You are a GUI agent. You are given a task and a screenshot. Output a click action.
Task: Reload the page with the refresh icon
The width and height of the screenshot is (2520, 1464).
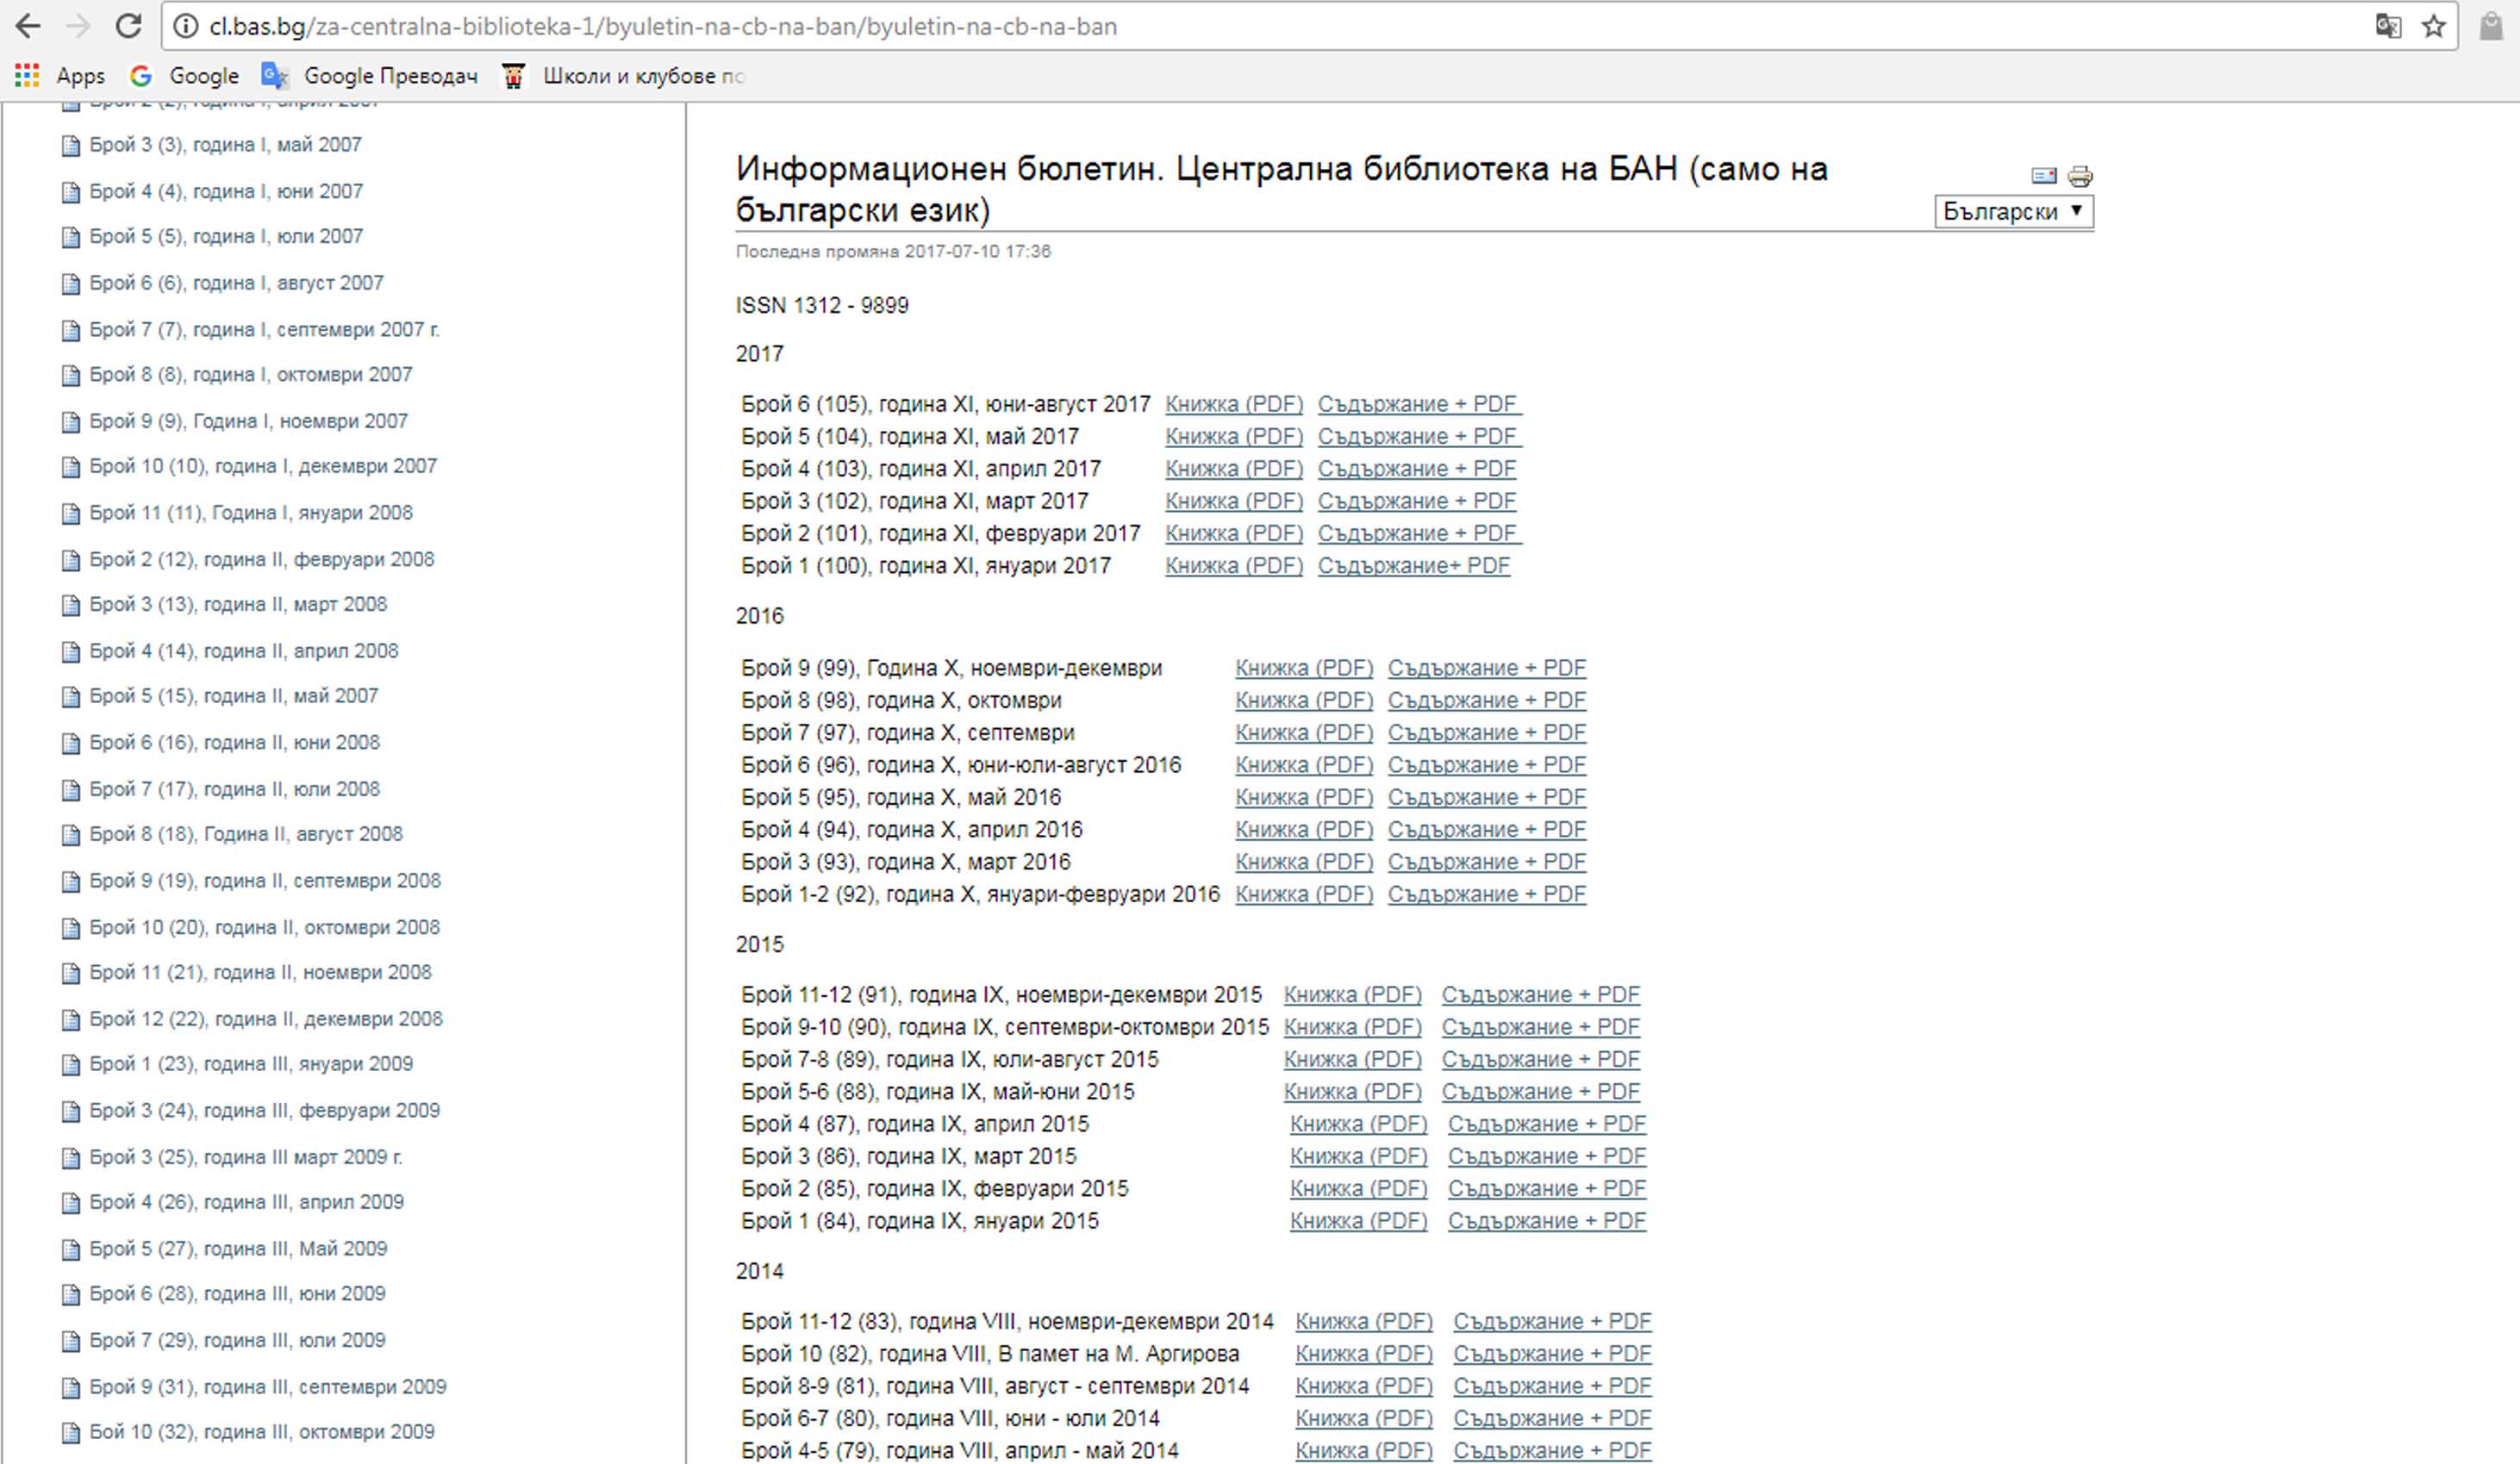(128, 26)
